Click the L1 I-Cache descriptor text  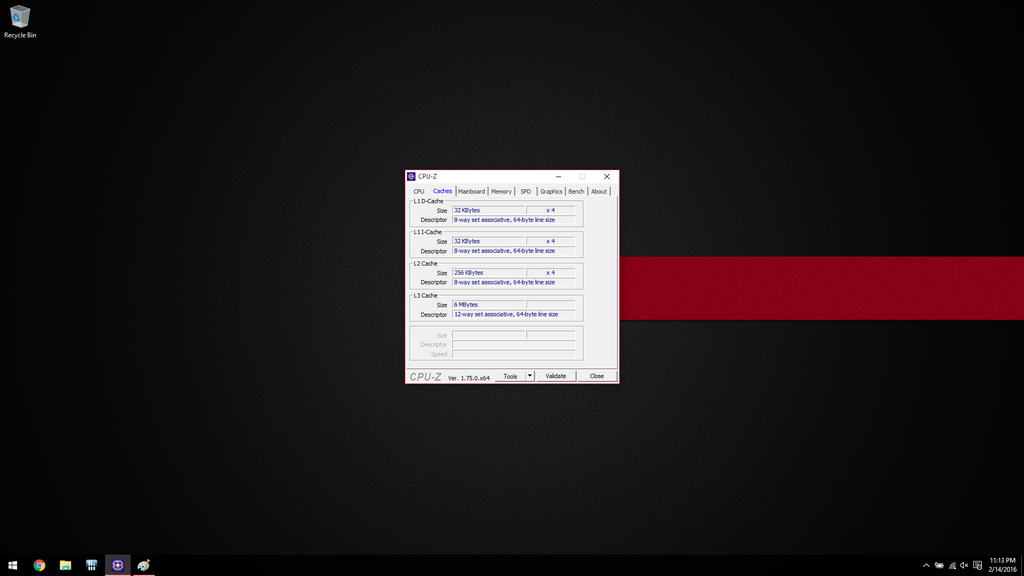504,251
